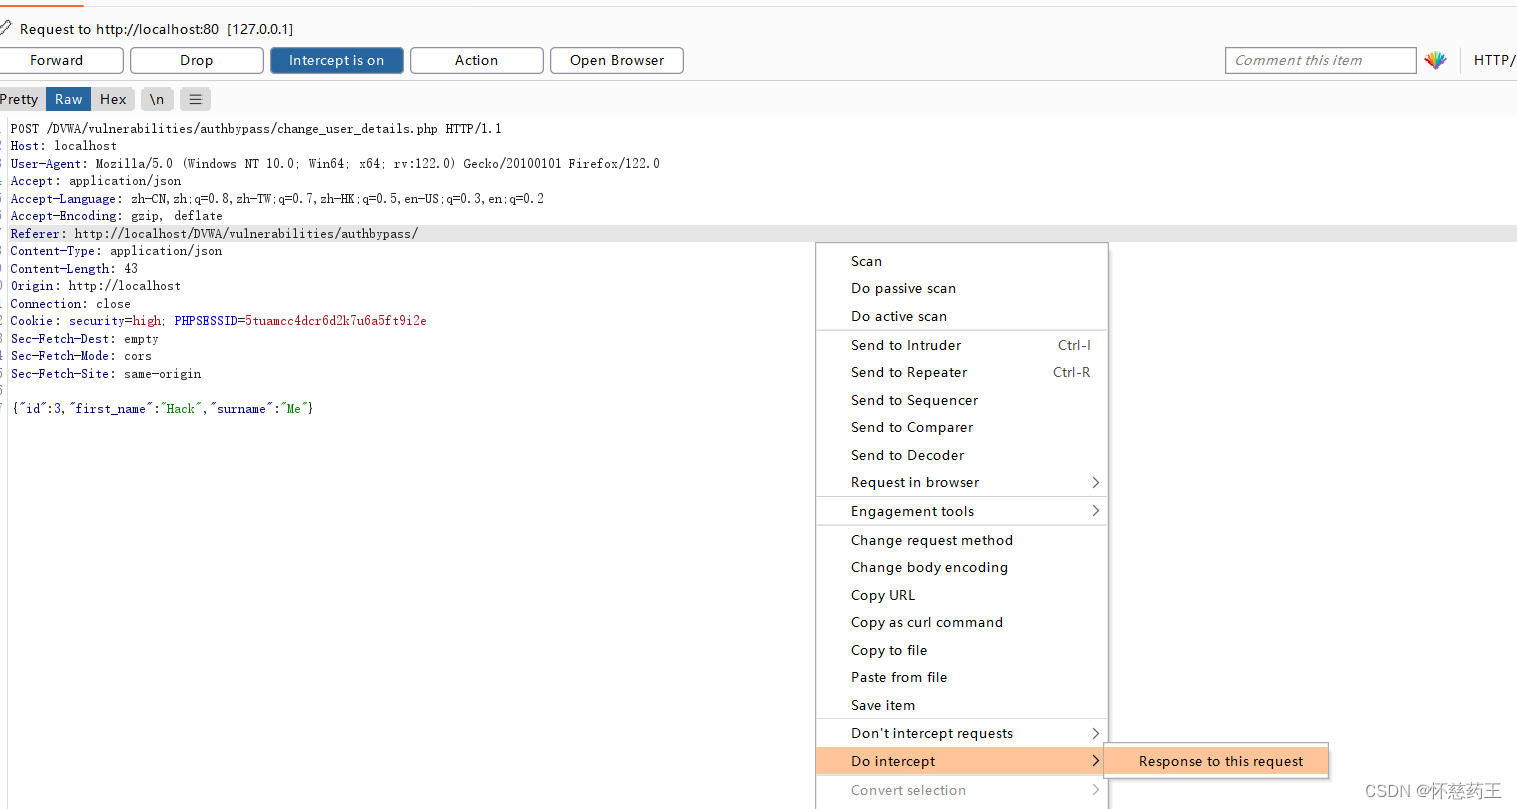Choose Change request method
Viewport: 1517px width, 809px height.
pyautogui.click(x=962, y=540)
